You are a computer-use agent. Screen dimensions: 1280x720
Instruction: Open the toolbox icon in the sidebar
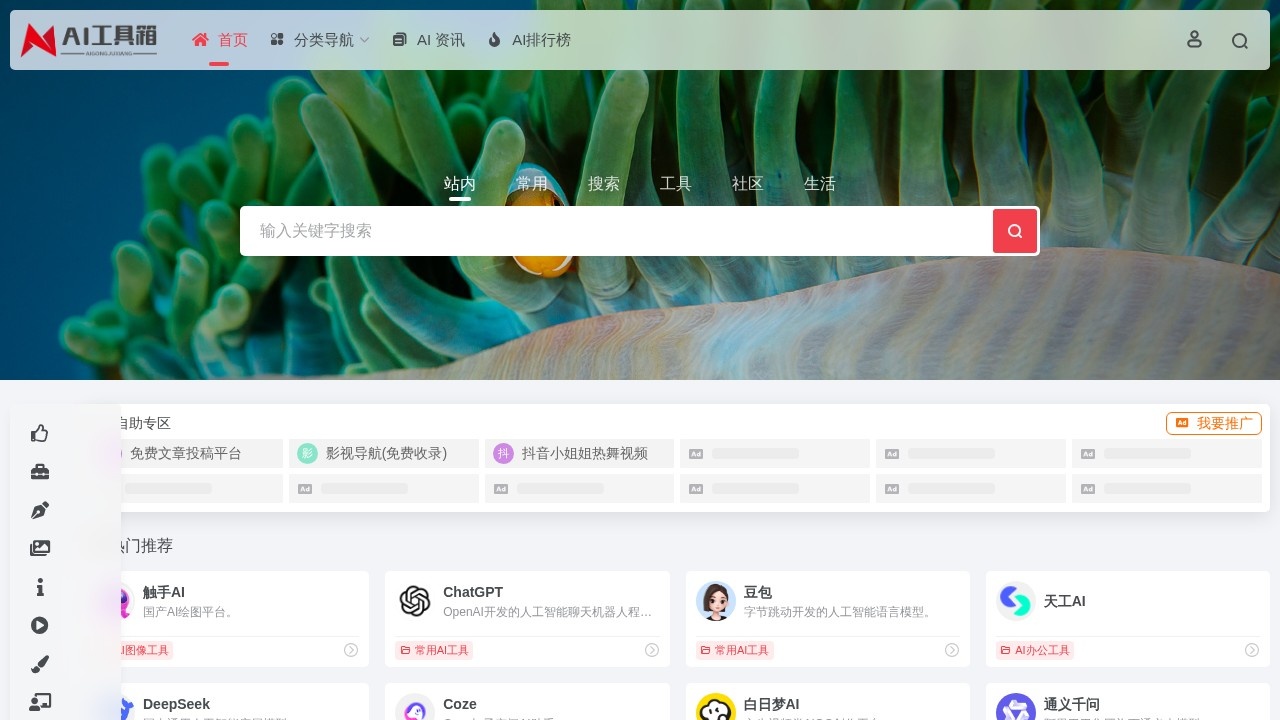coord(40,471)
